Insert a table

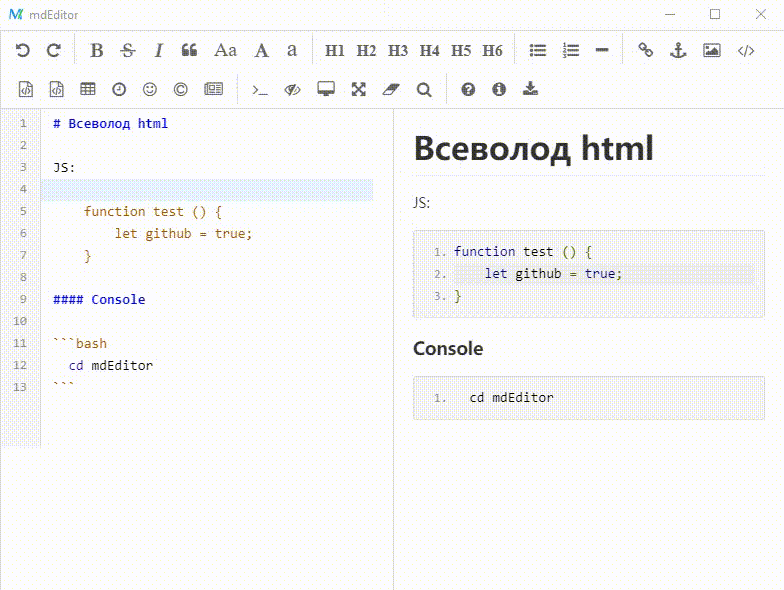[88, 89]
